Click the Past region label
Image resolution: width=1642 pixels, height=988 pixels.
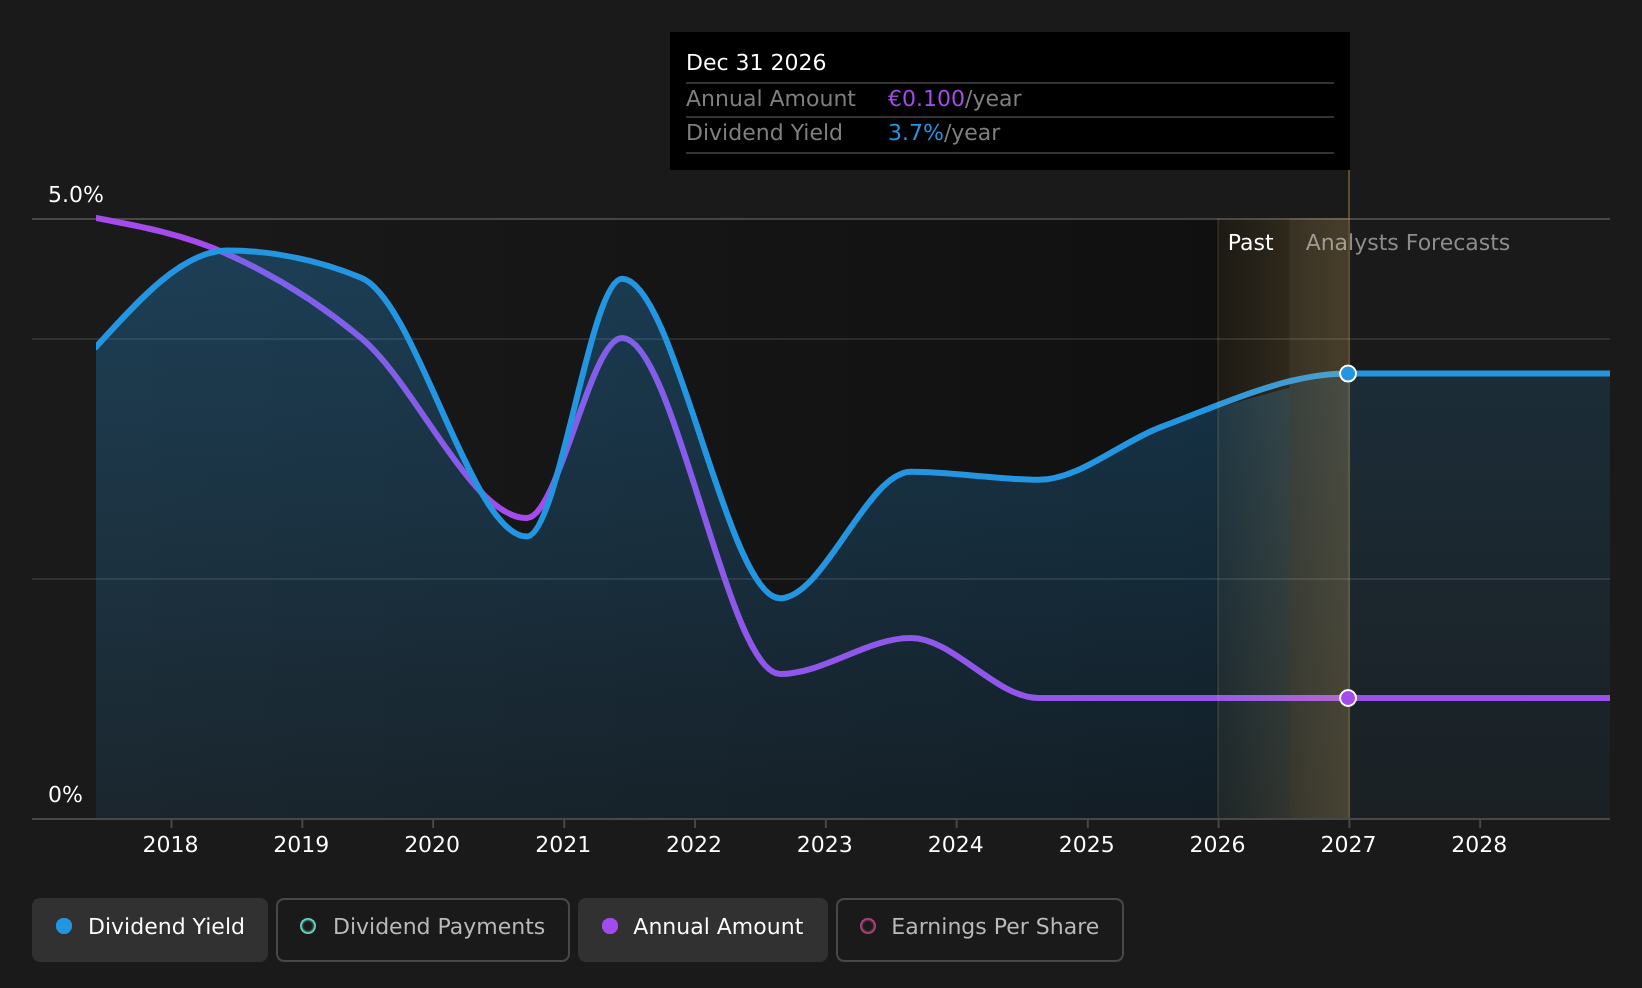pos(1250,243)
